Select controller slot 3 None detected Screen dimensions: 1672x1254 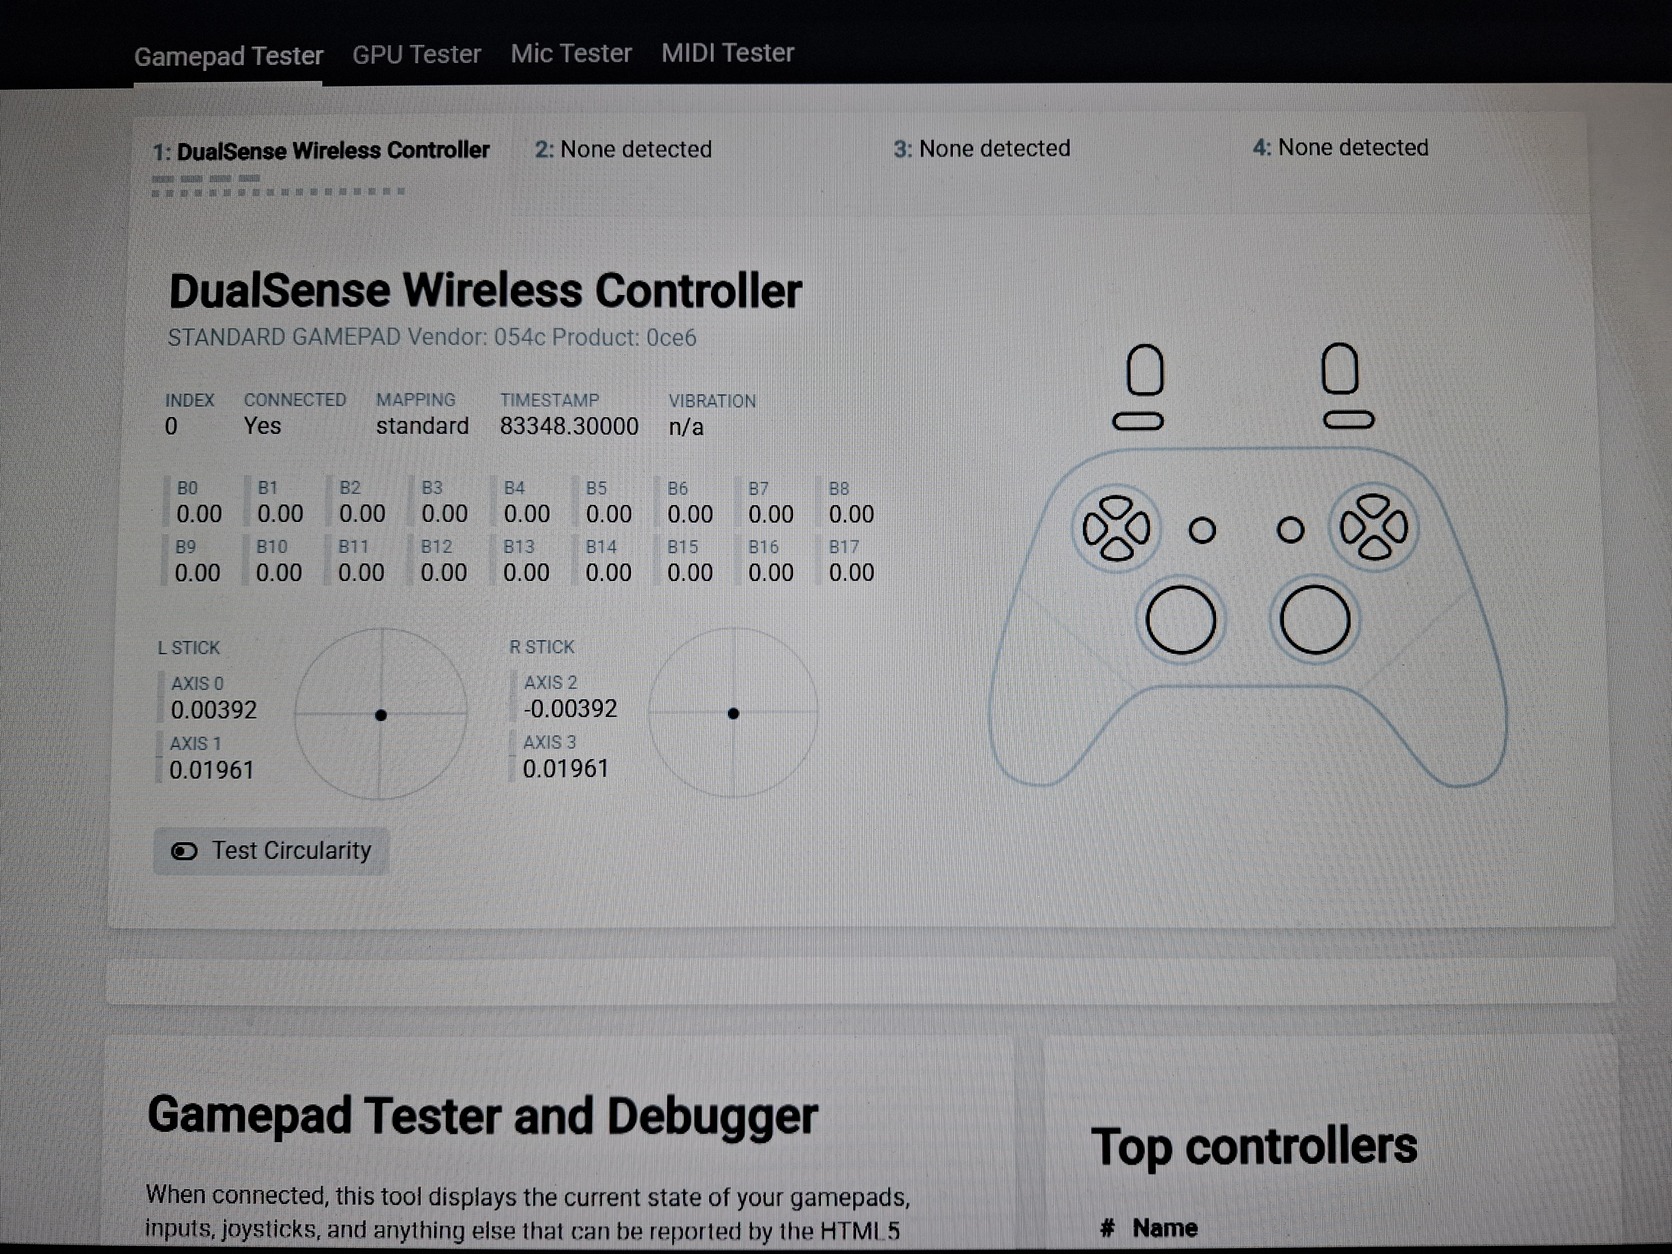pos(982,148)
